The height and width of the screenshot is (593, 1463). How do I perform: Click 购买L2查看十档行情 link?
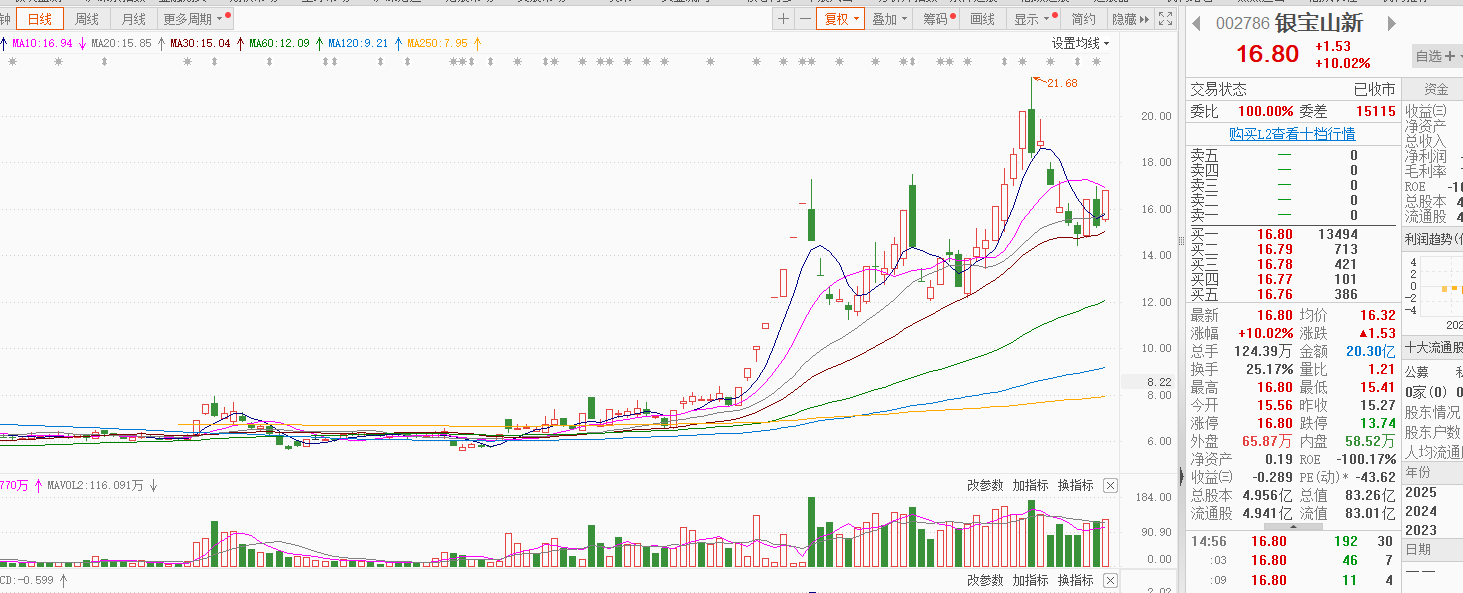tap(1292, 134)
